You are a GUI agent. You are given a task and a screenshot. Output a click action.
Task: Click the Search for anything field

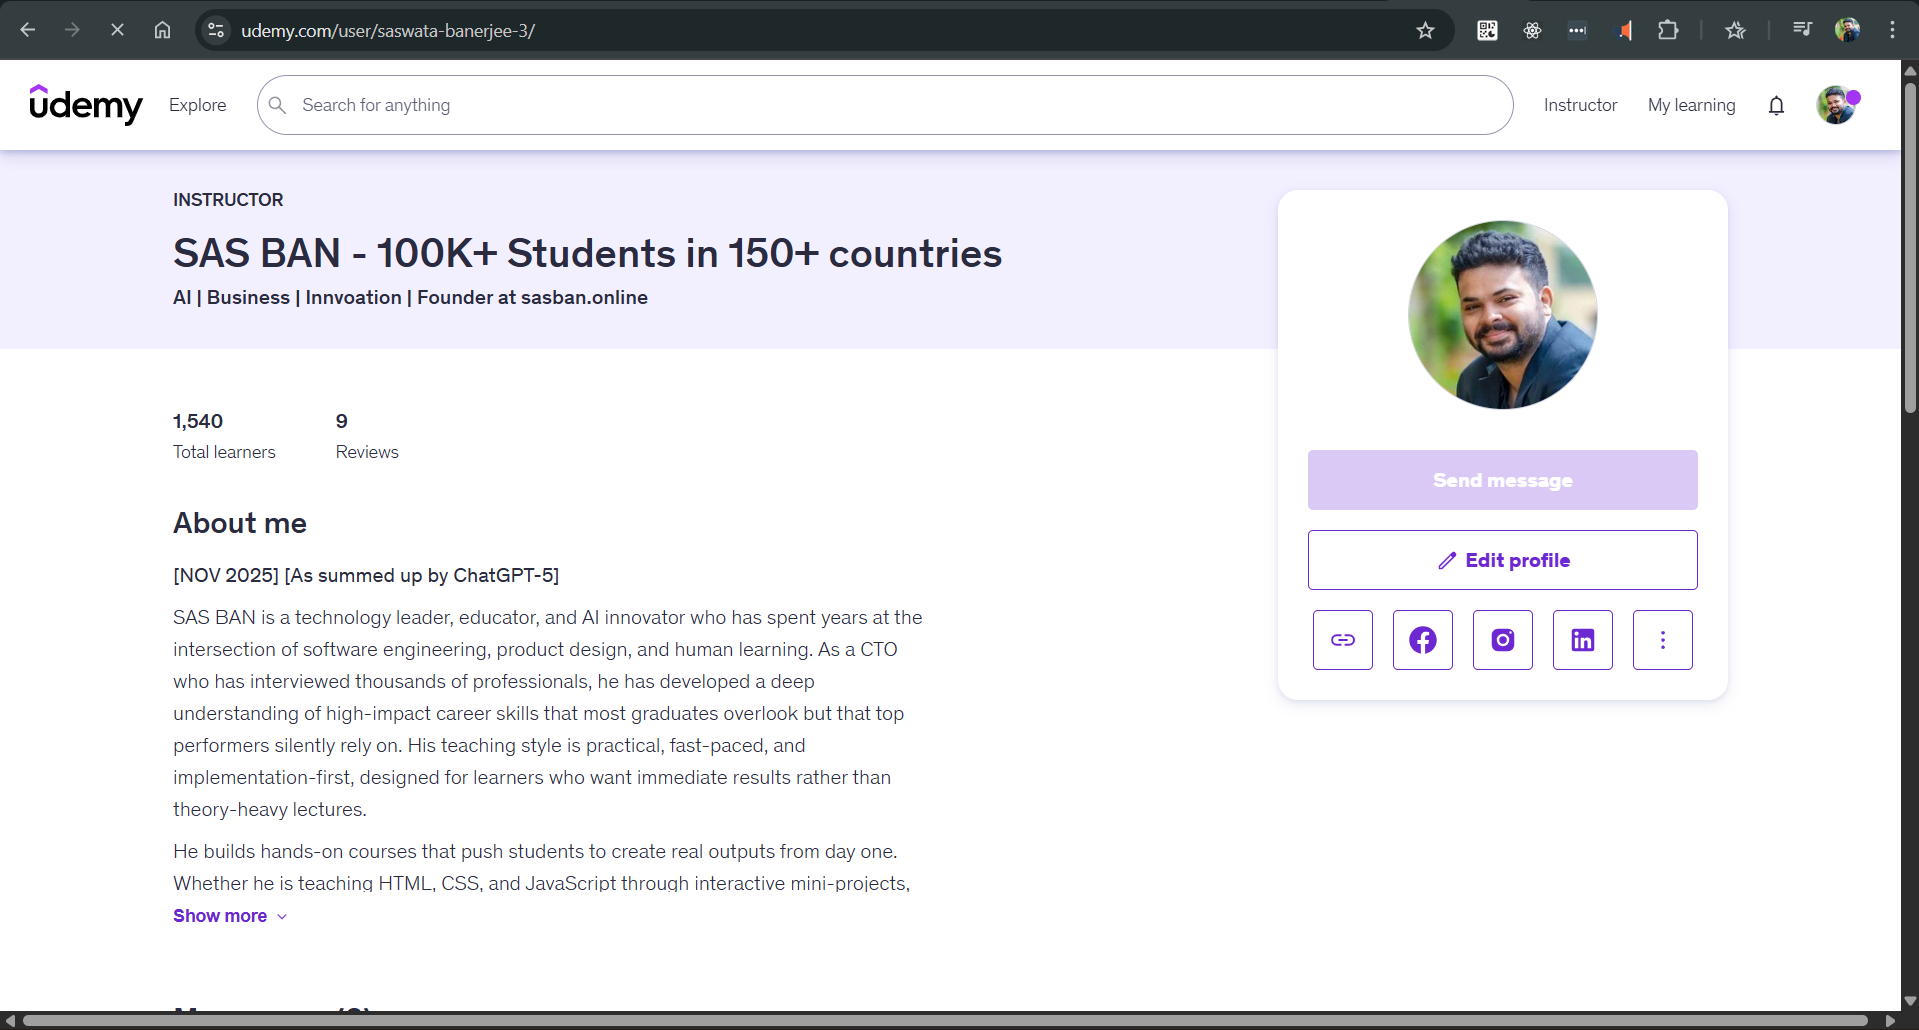pyautogui.click(x=884, y=105)
